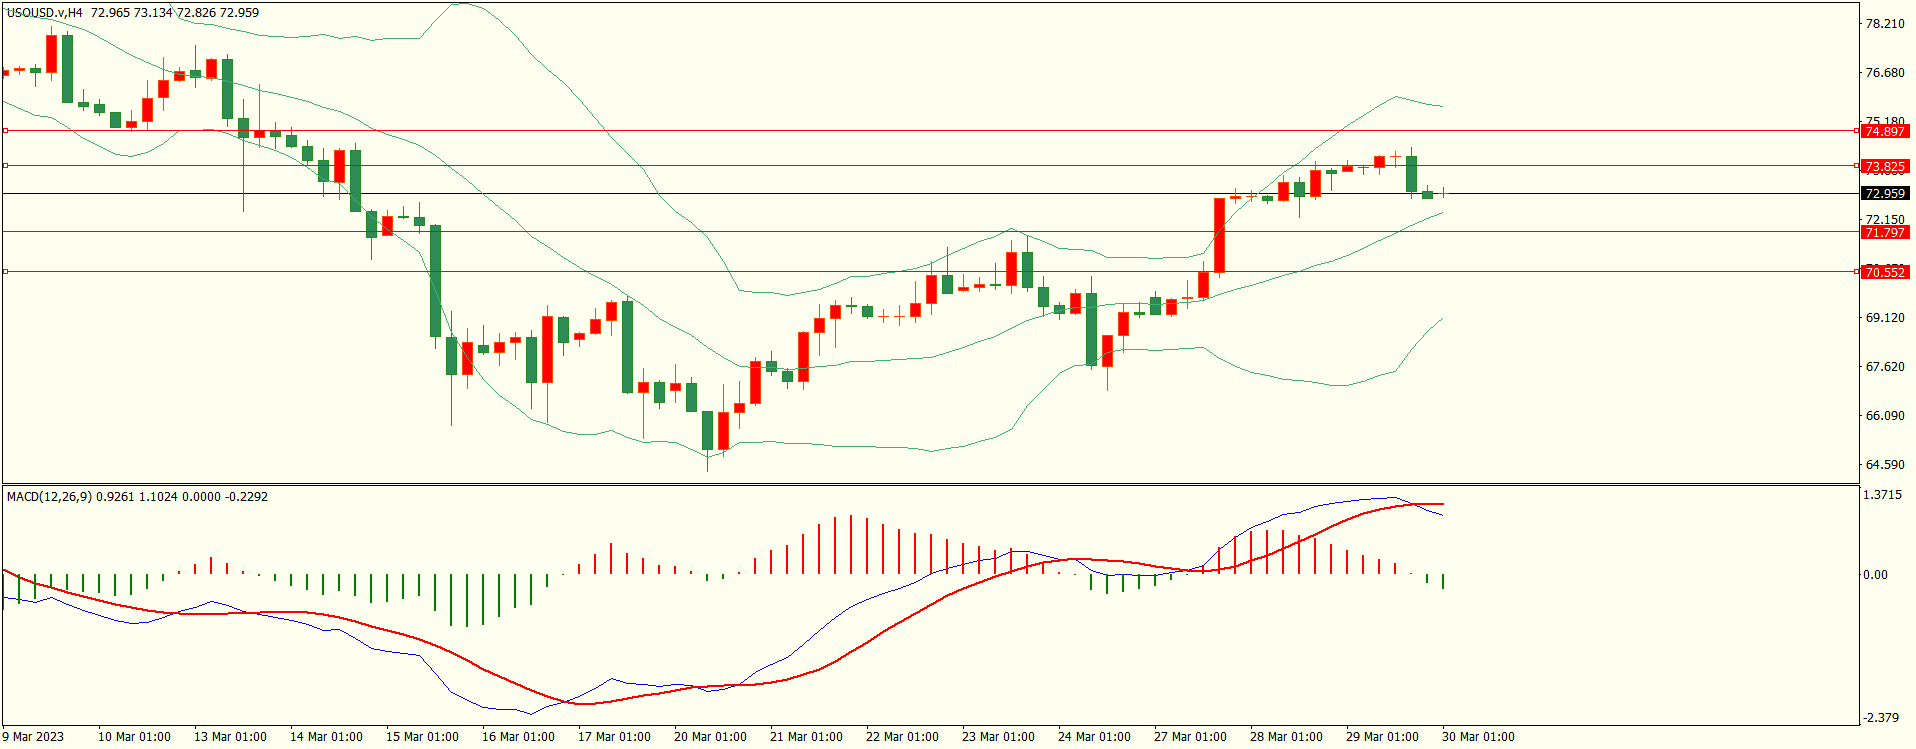Viewport: 1916px width, 749px height.
Task: Click the left handle of 73.825 line
Action: 6,166
